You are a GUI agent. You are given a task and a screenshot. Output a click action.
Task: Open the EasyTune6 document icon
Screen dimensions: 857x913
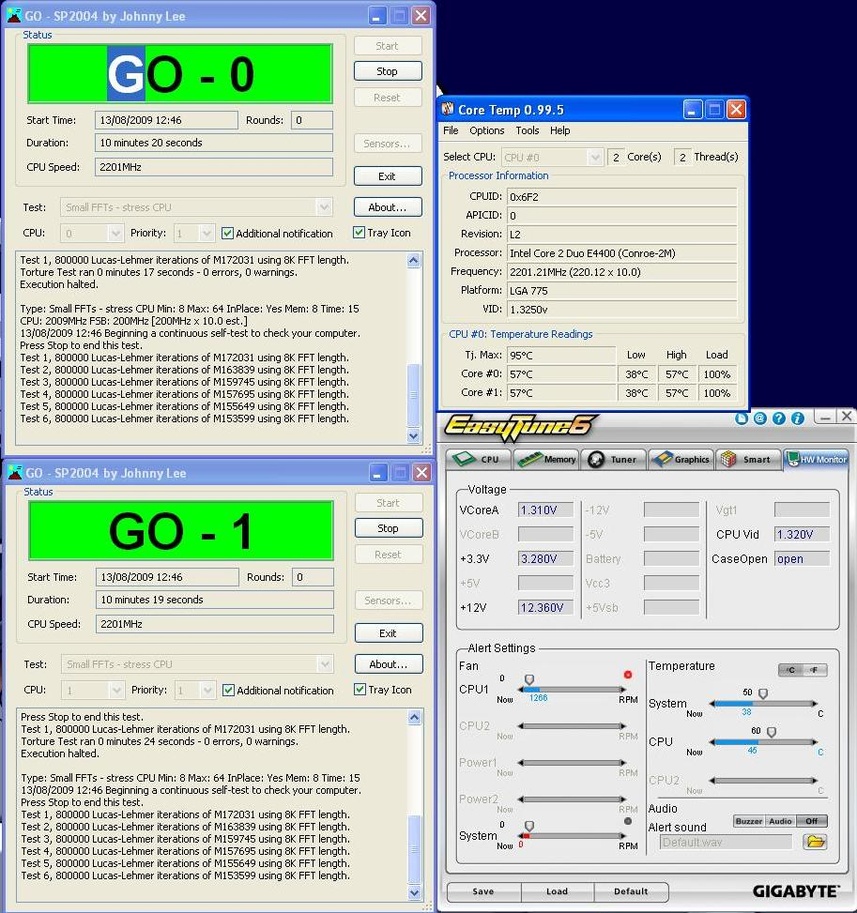(x=741, y=418)
